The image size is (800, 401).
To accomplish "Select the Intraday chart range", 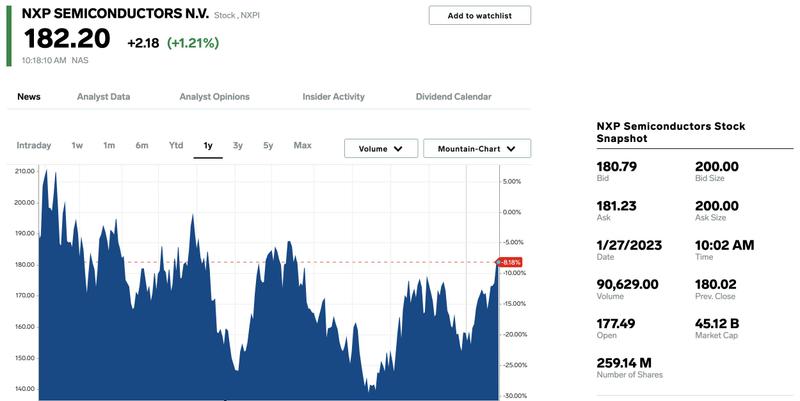I will (x=34, y=145).
